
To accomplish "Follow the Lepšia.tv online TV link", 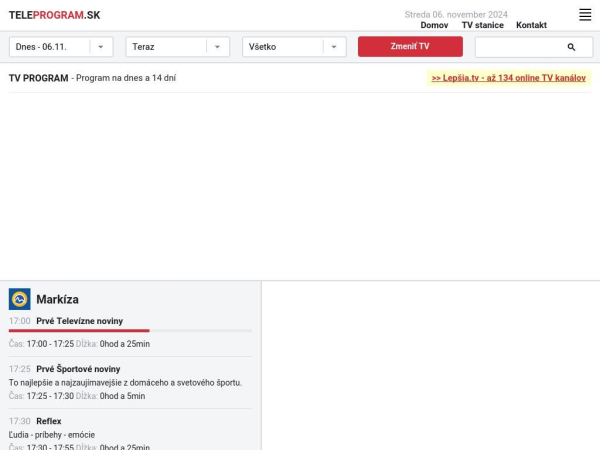I will coord(508,78).
